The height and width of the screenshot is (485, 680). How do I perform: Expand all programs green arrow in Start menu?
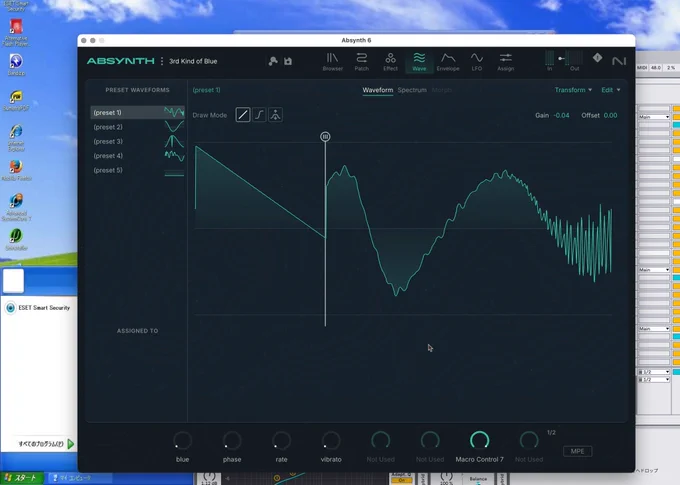[x=71, y=444]
